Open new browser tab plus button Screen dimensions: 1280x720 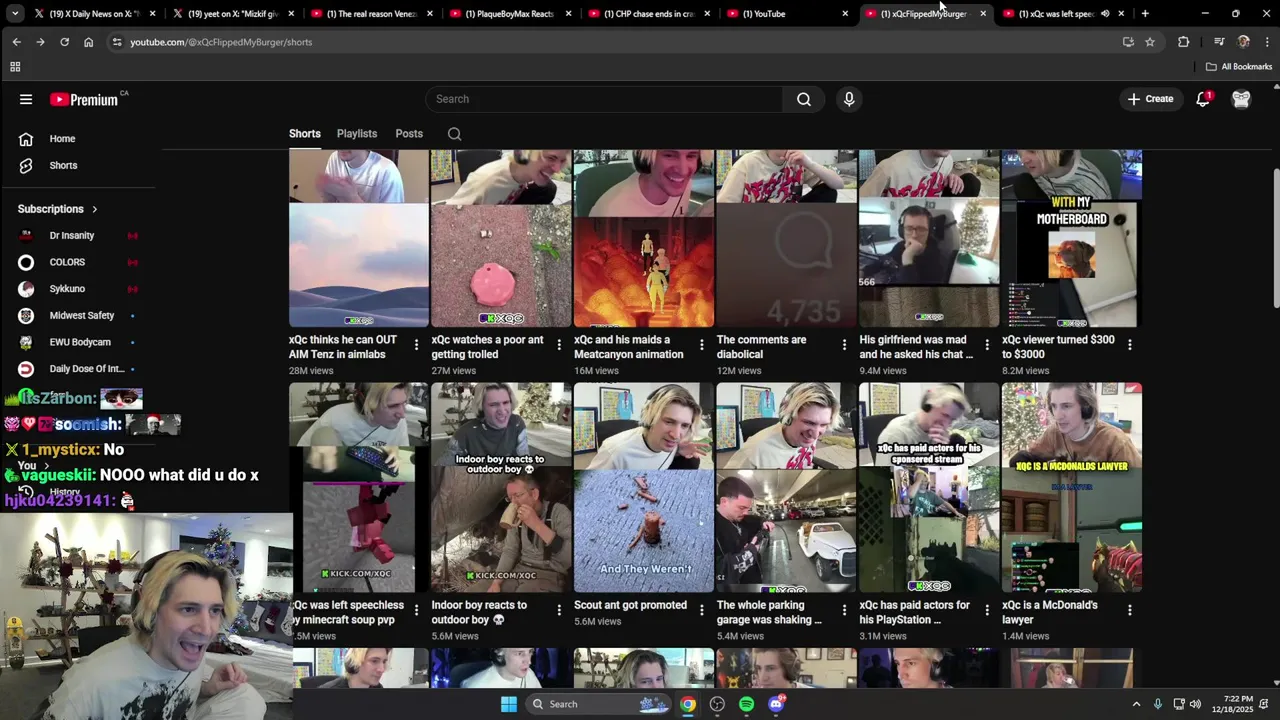pyautogui.click(x=1145, y=14)
